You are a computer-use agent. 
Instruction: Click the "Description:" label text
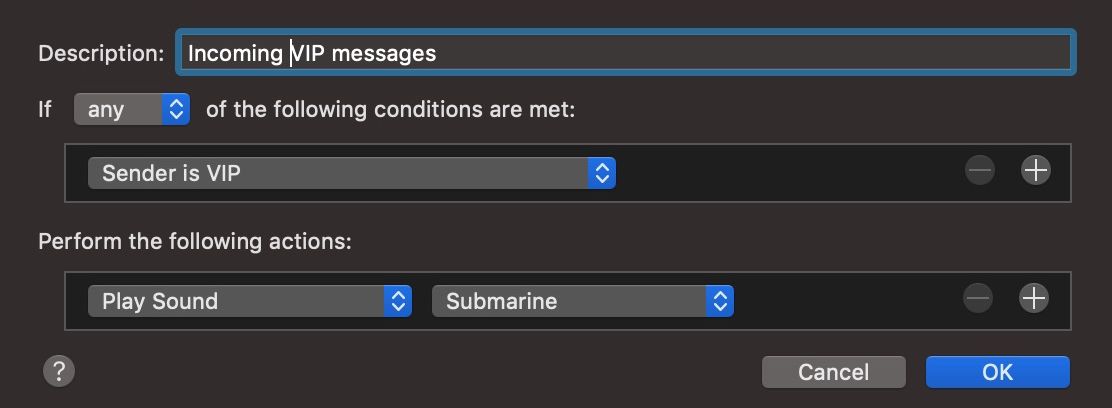coord(101,53)
